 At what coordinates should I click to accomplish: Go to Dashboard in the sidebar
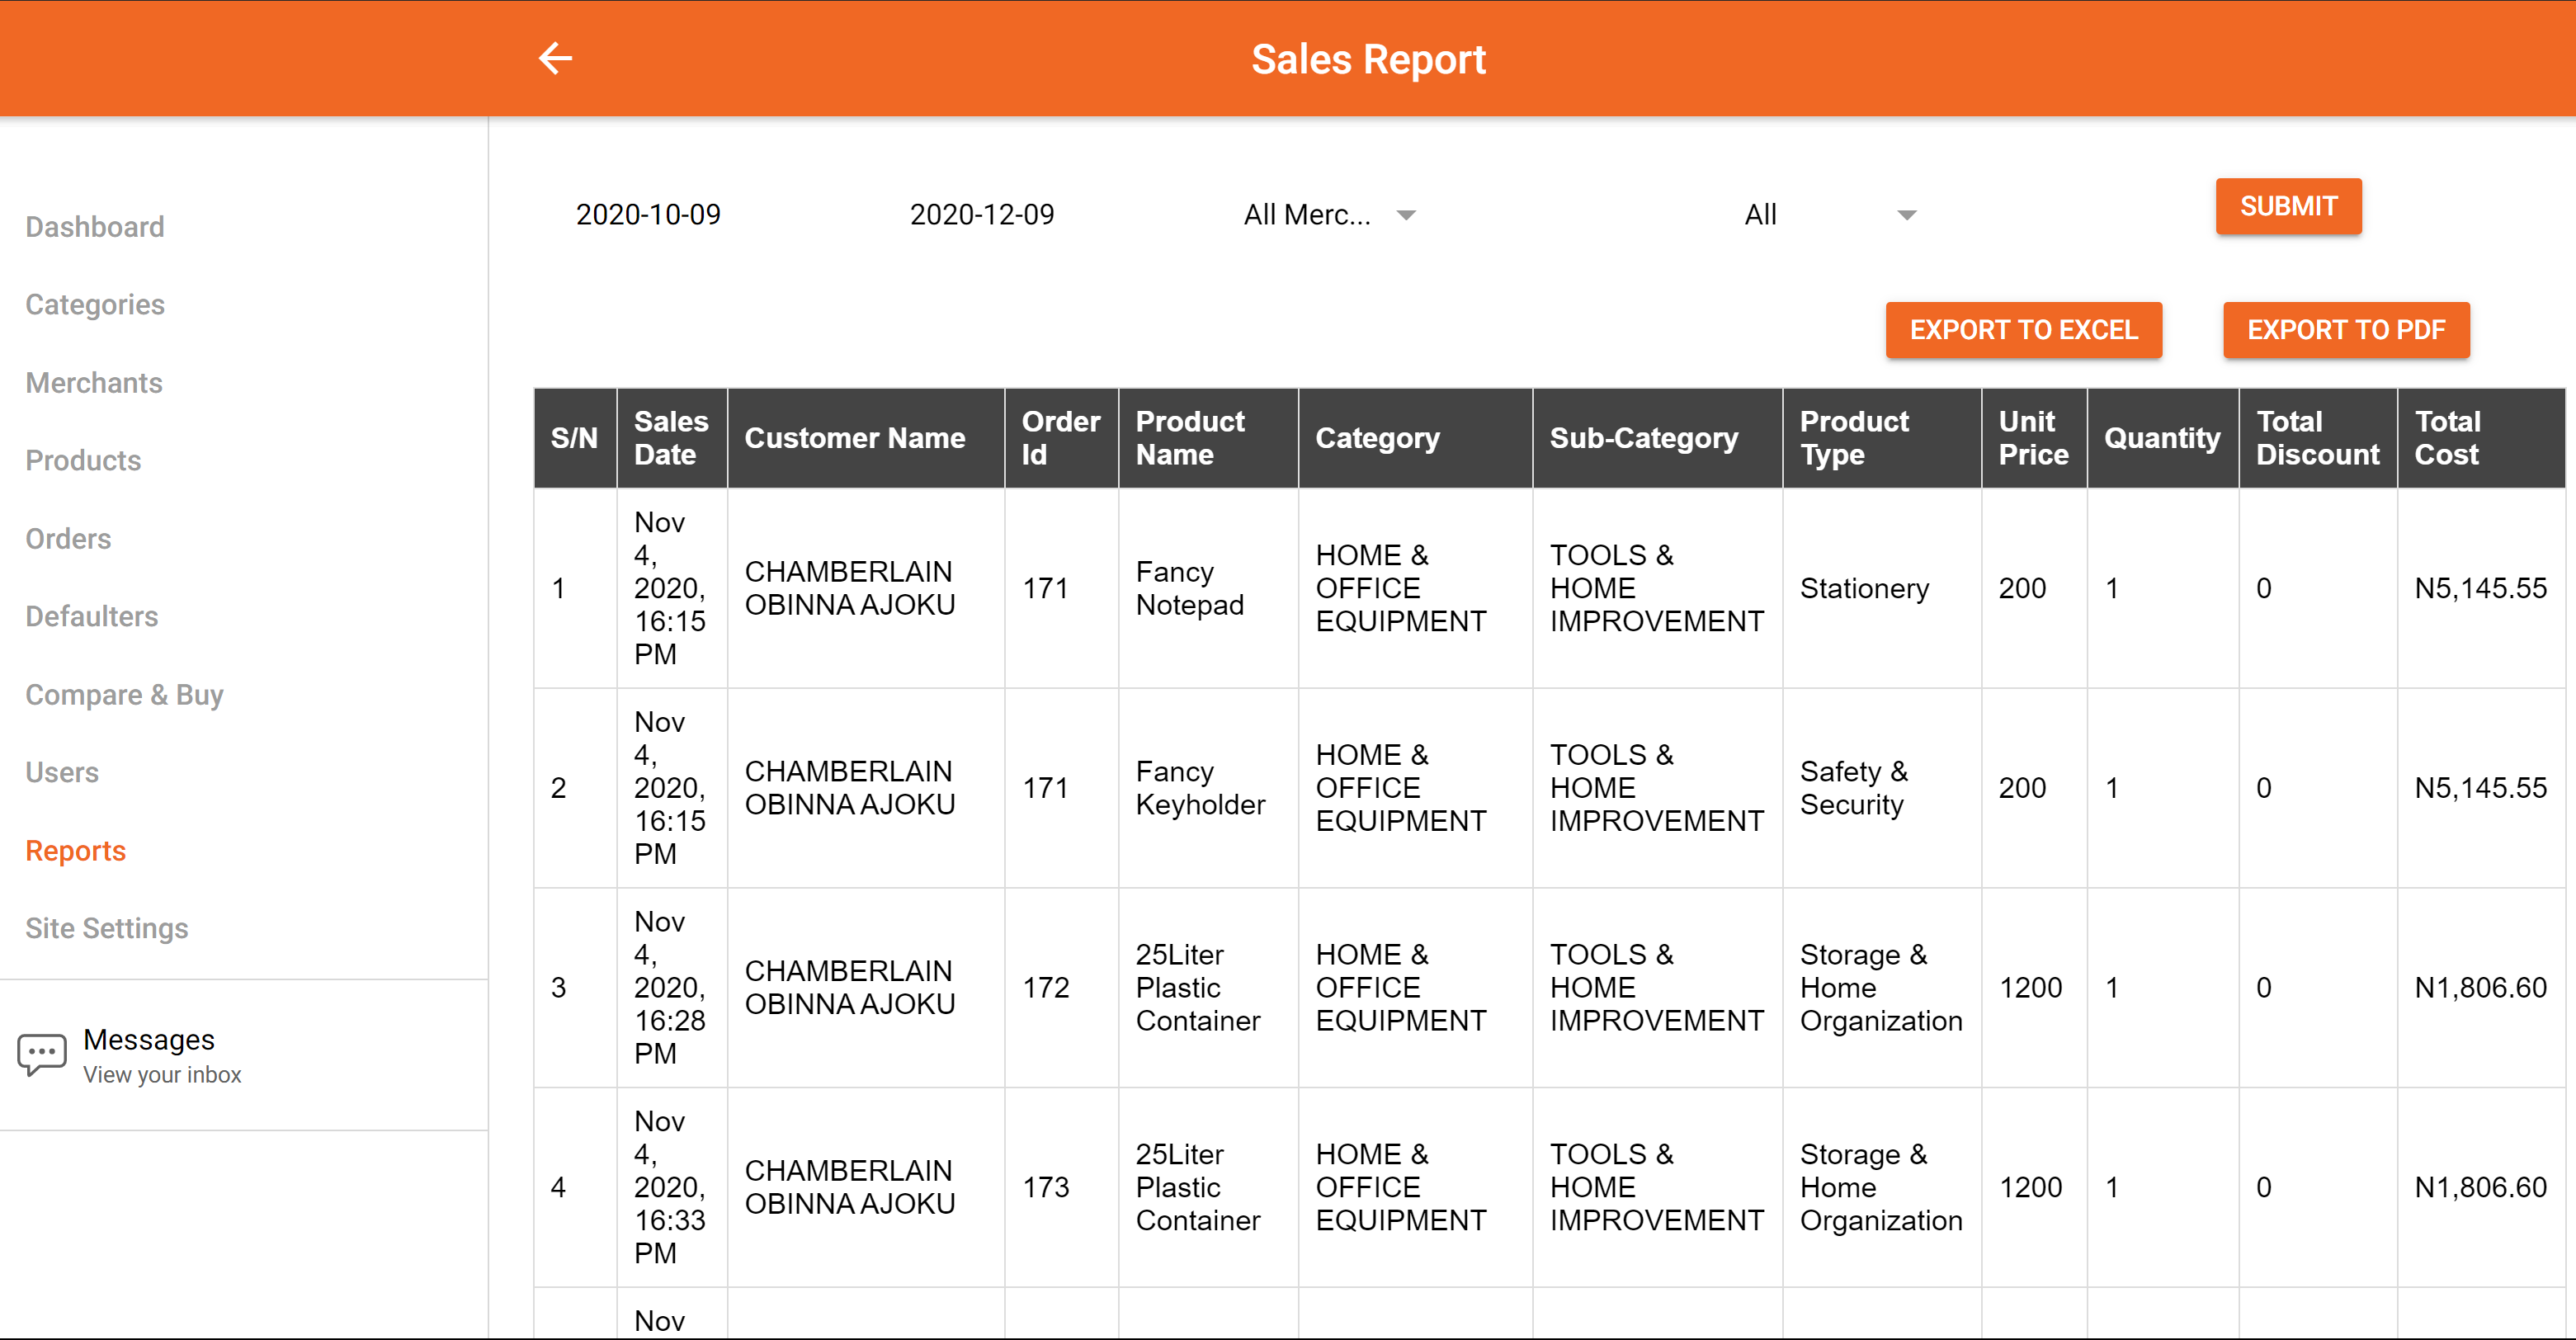point(95,227)
